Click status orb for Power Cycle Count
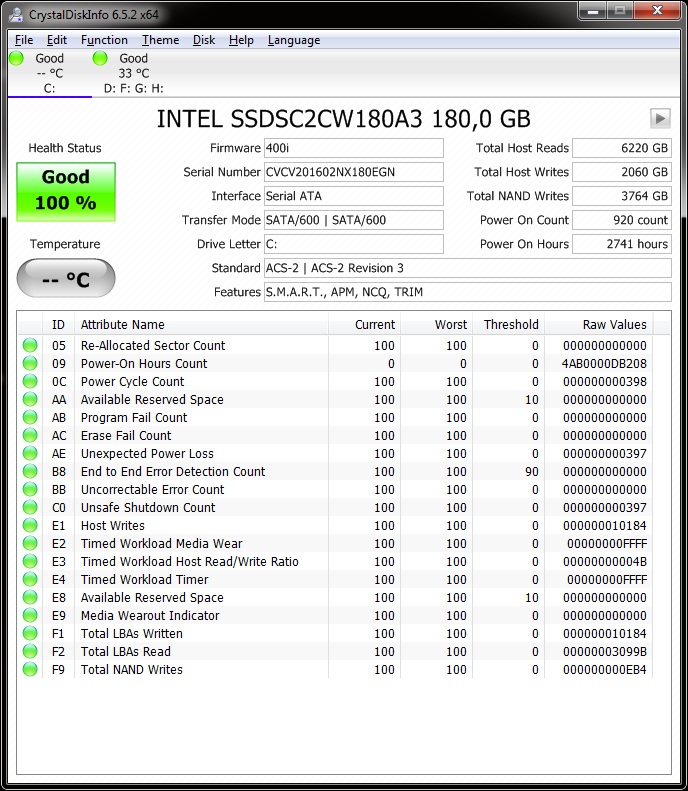Image resolution: width=688 pixels, height=791 pixels. [x=30, y=381]
